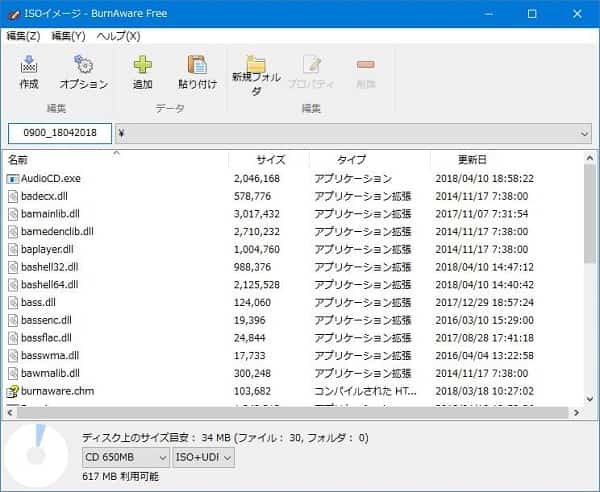The width and height of the screenshot is (600, 492).
Task: Click the date 2017/12/29 18:57:24
Action: [484, 303]
